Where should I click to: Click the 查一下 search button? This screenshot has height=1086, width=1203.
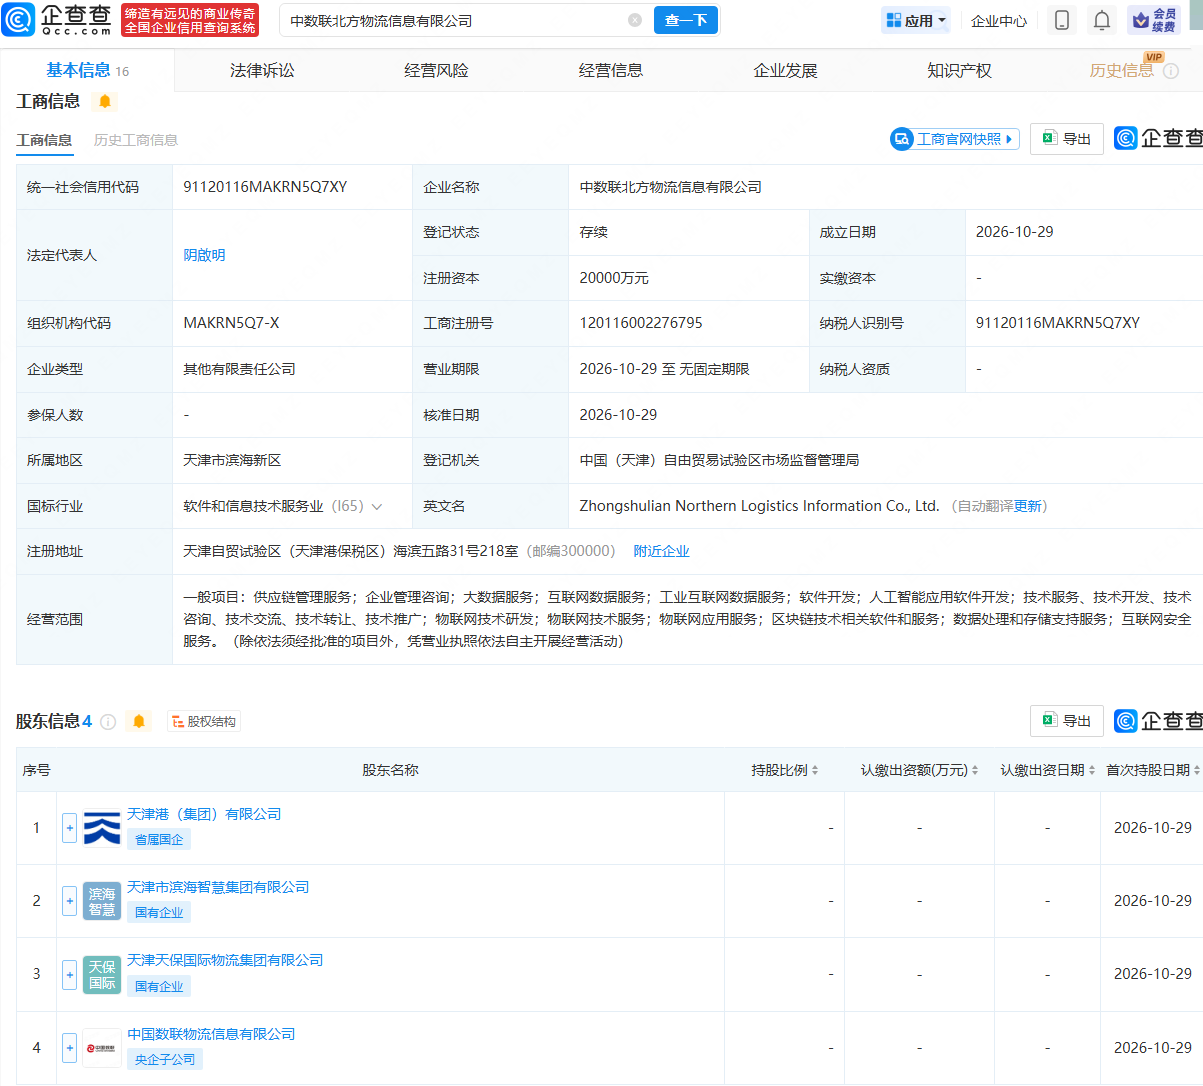coord(686,20)
